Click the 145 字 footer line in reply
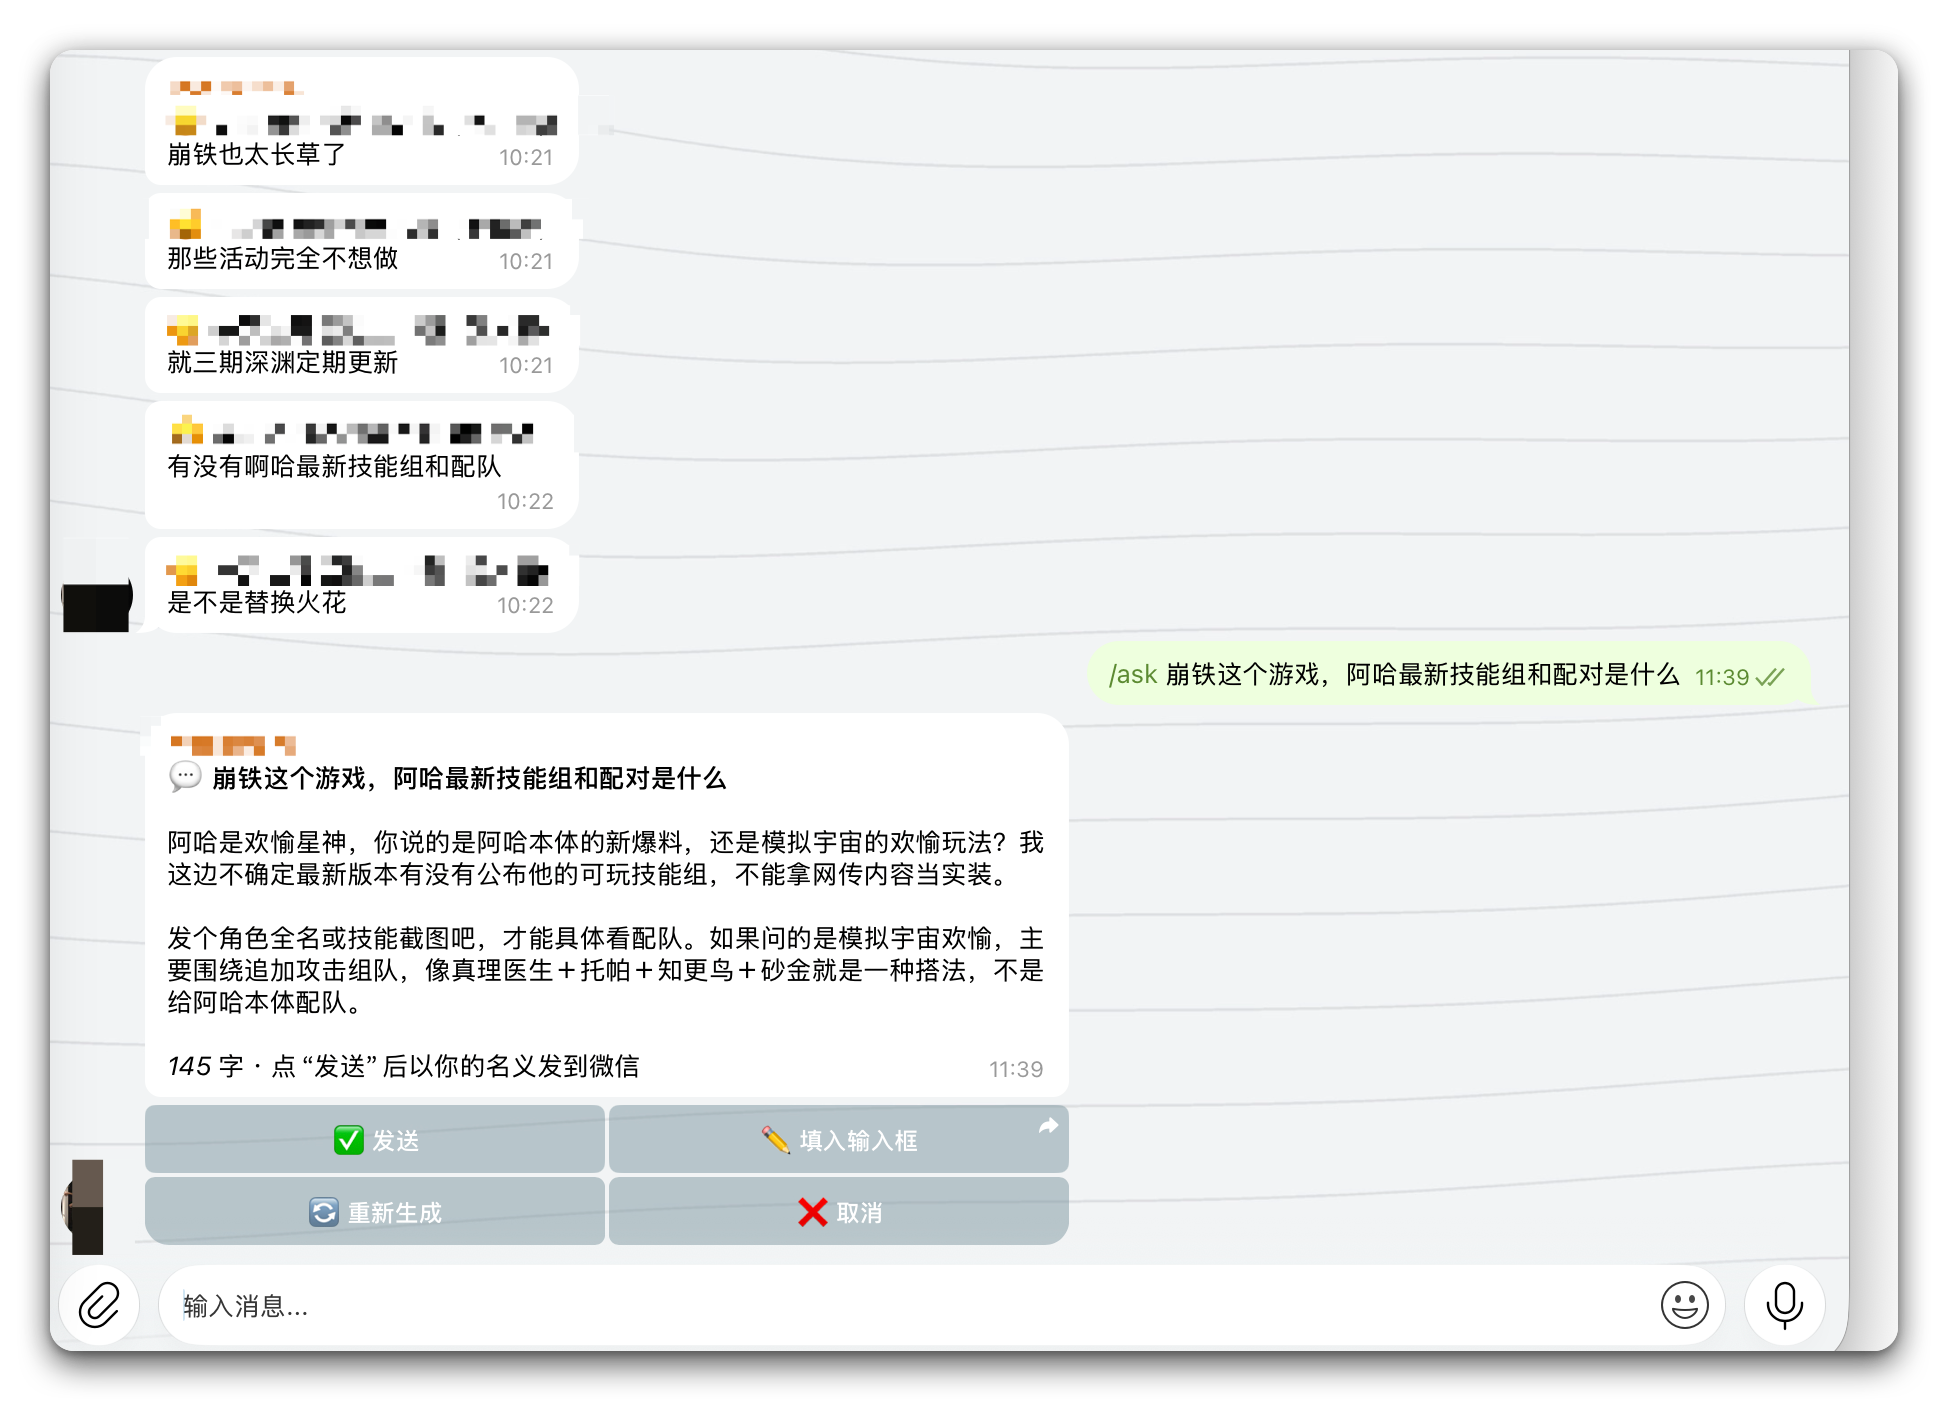The width and height of the screenshot is (1948, 1415). tap(403, 1066)
